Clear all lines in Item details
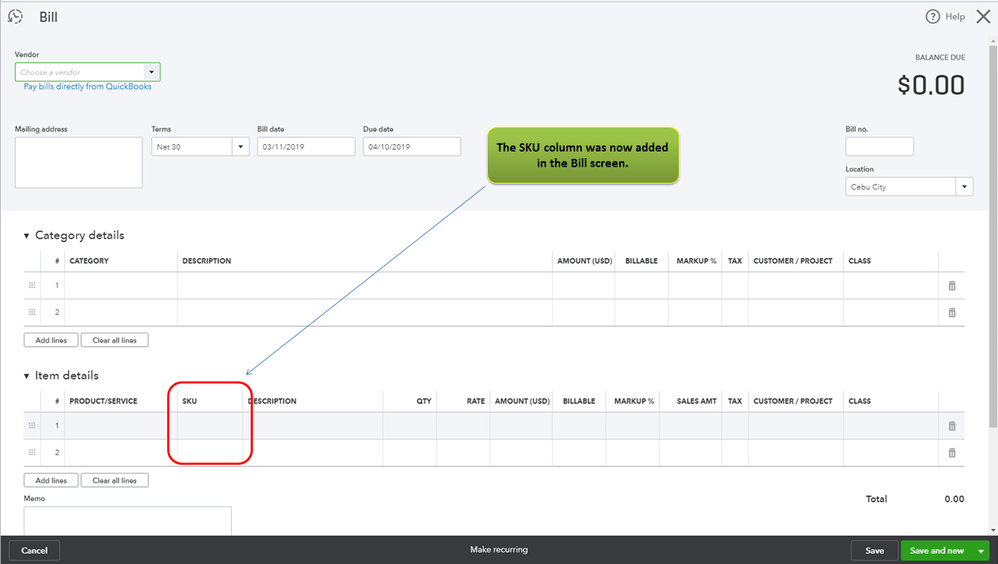Screen dimensions: 998x564 point(115,480)
